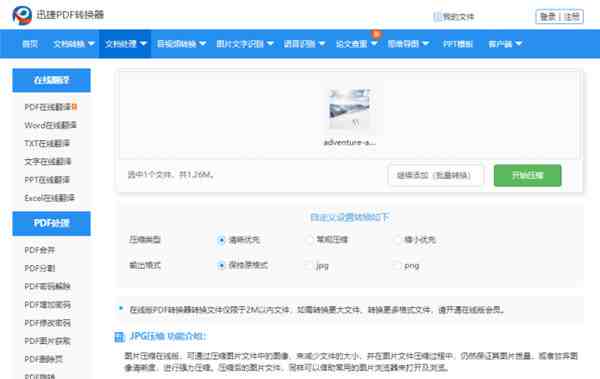Open PDF图片获取 in the sidebar

[47, 341]
